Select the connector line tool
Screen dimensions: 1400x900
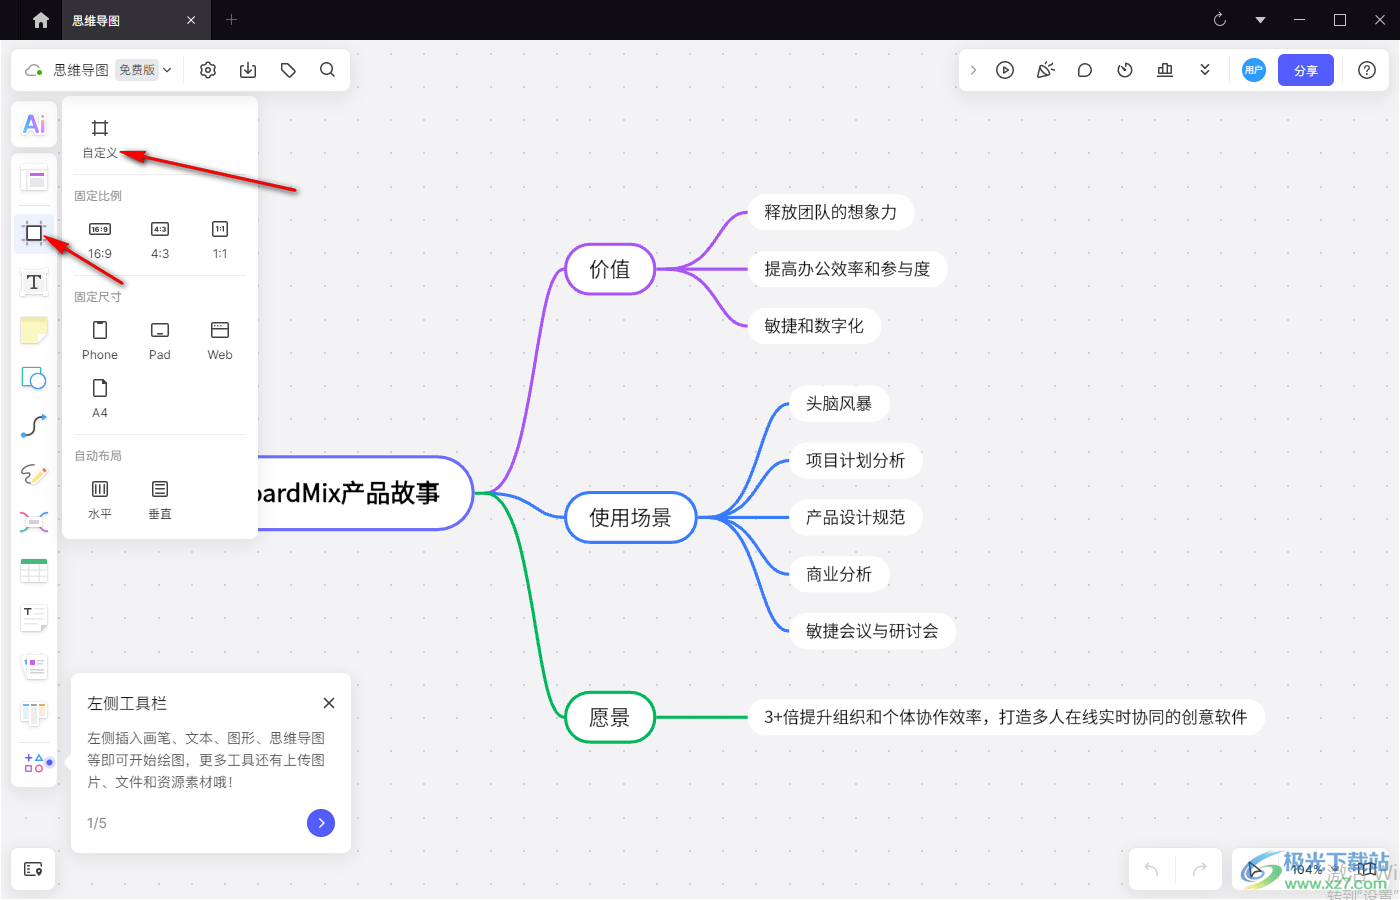point(34,426)
